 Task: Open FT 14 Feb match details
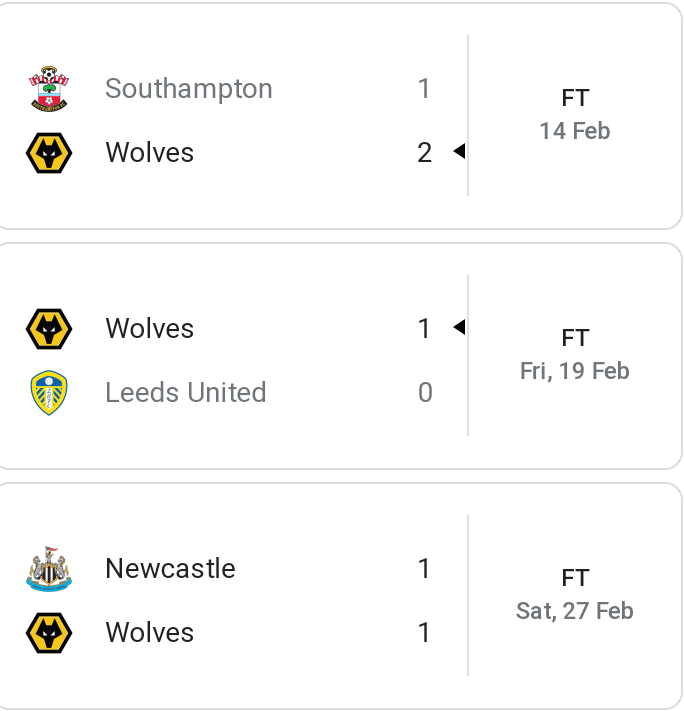tap(575, 115)
